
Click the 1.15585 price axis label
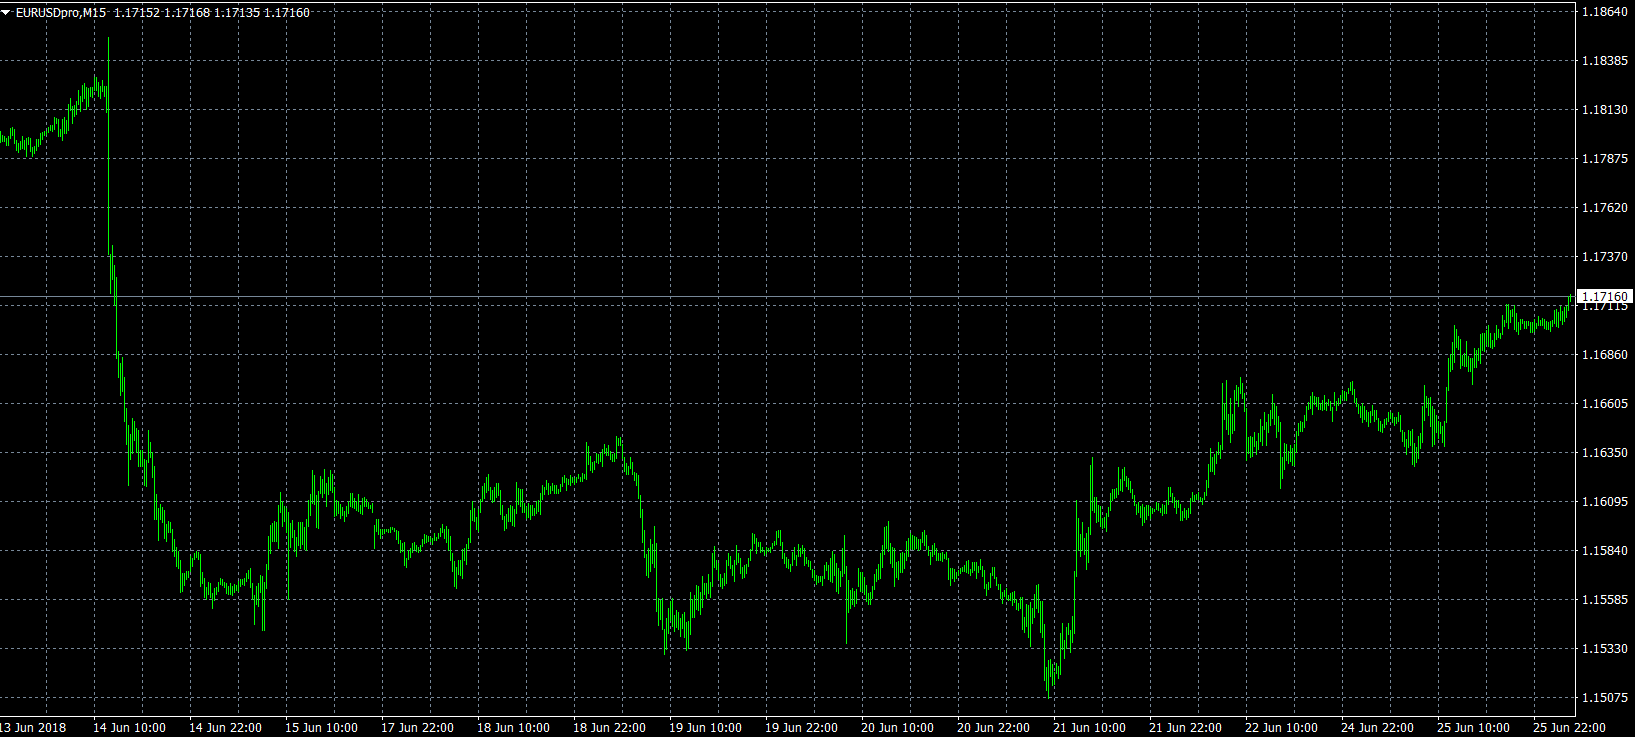pyautogui.click(x=1603, y=600)
